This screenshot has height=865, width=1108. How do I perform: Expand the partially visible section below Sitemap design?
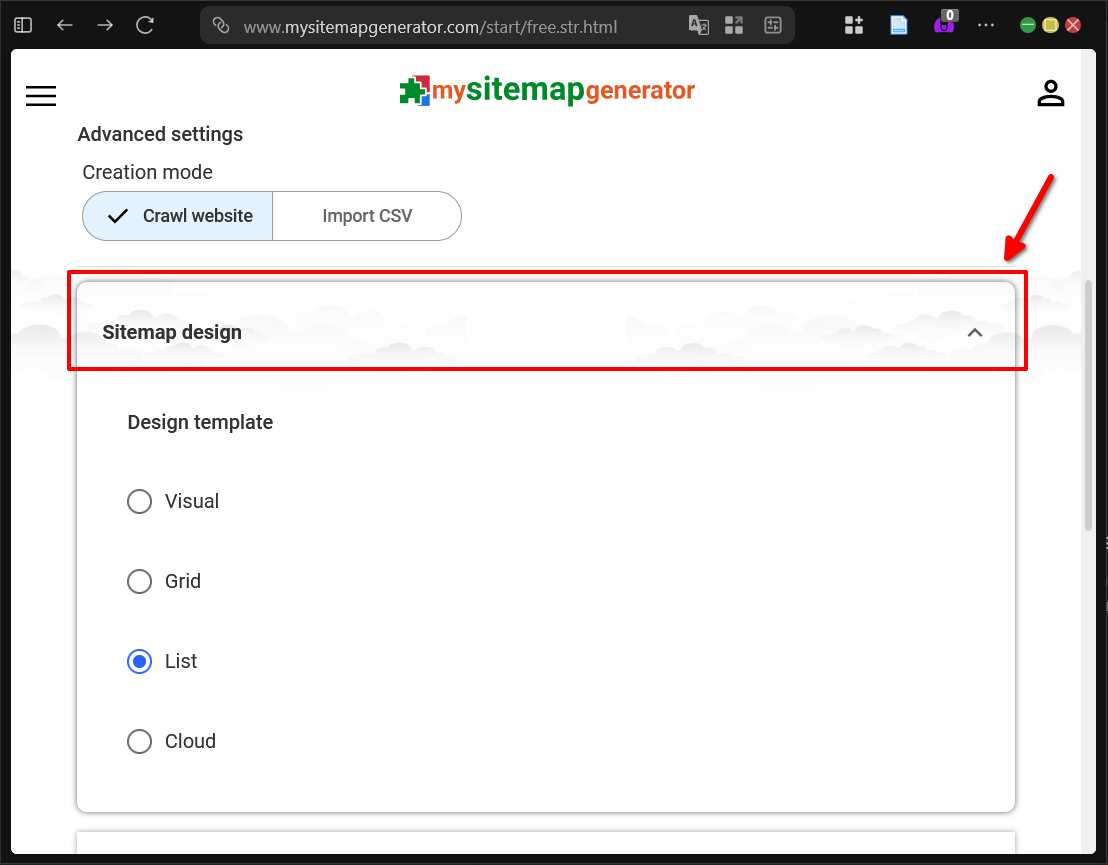click(x=546, y=850)
